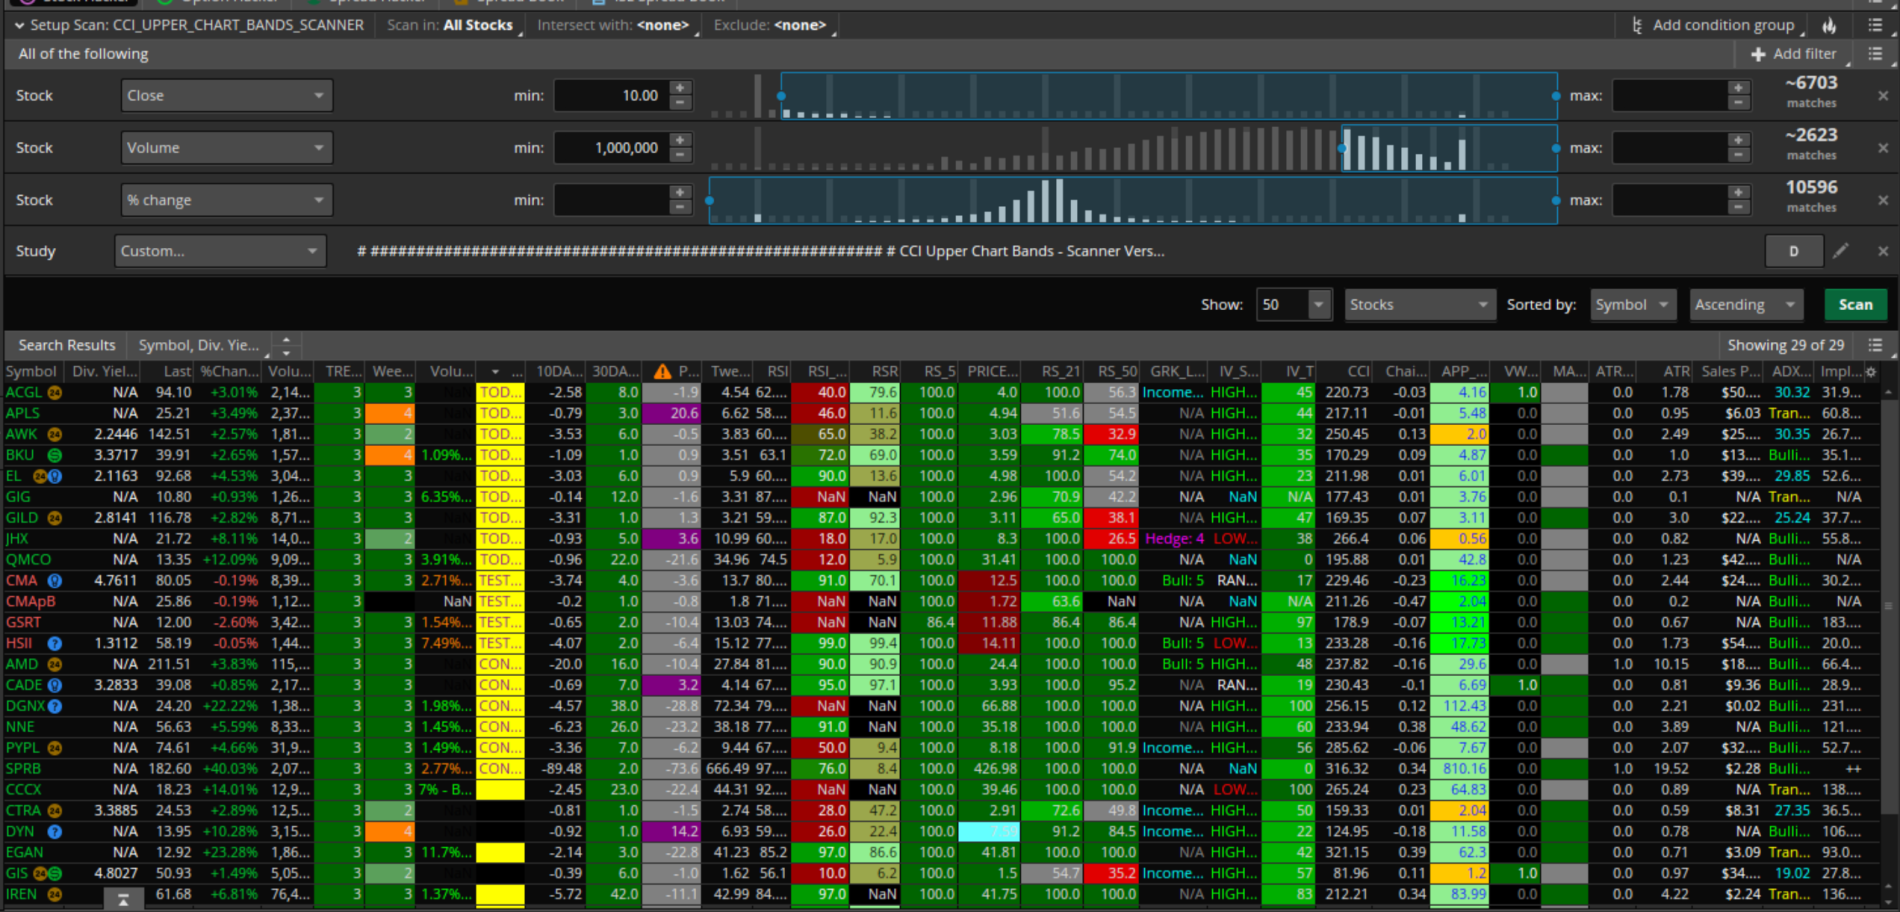This screenshot has height=912, width=1900.
Task: Click the warning triangle column header
Action: pyautogui.click(x=662, y=372)
